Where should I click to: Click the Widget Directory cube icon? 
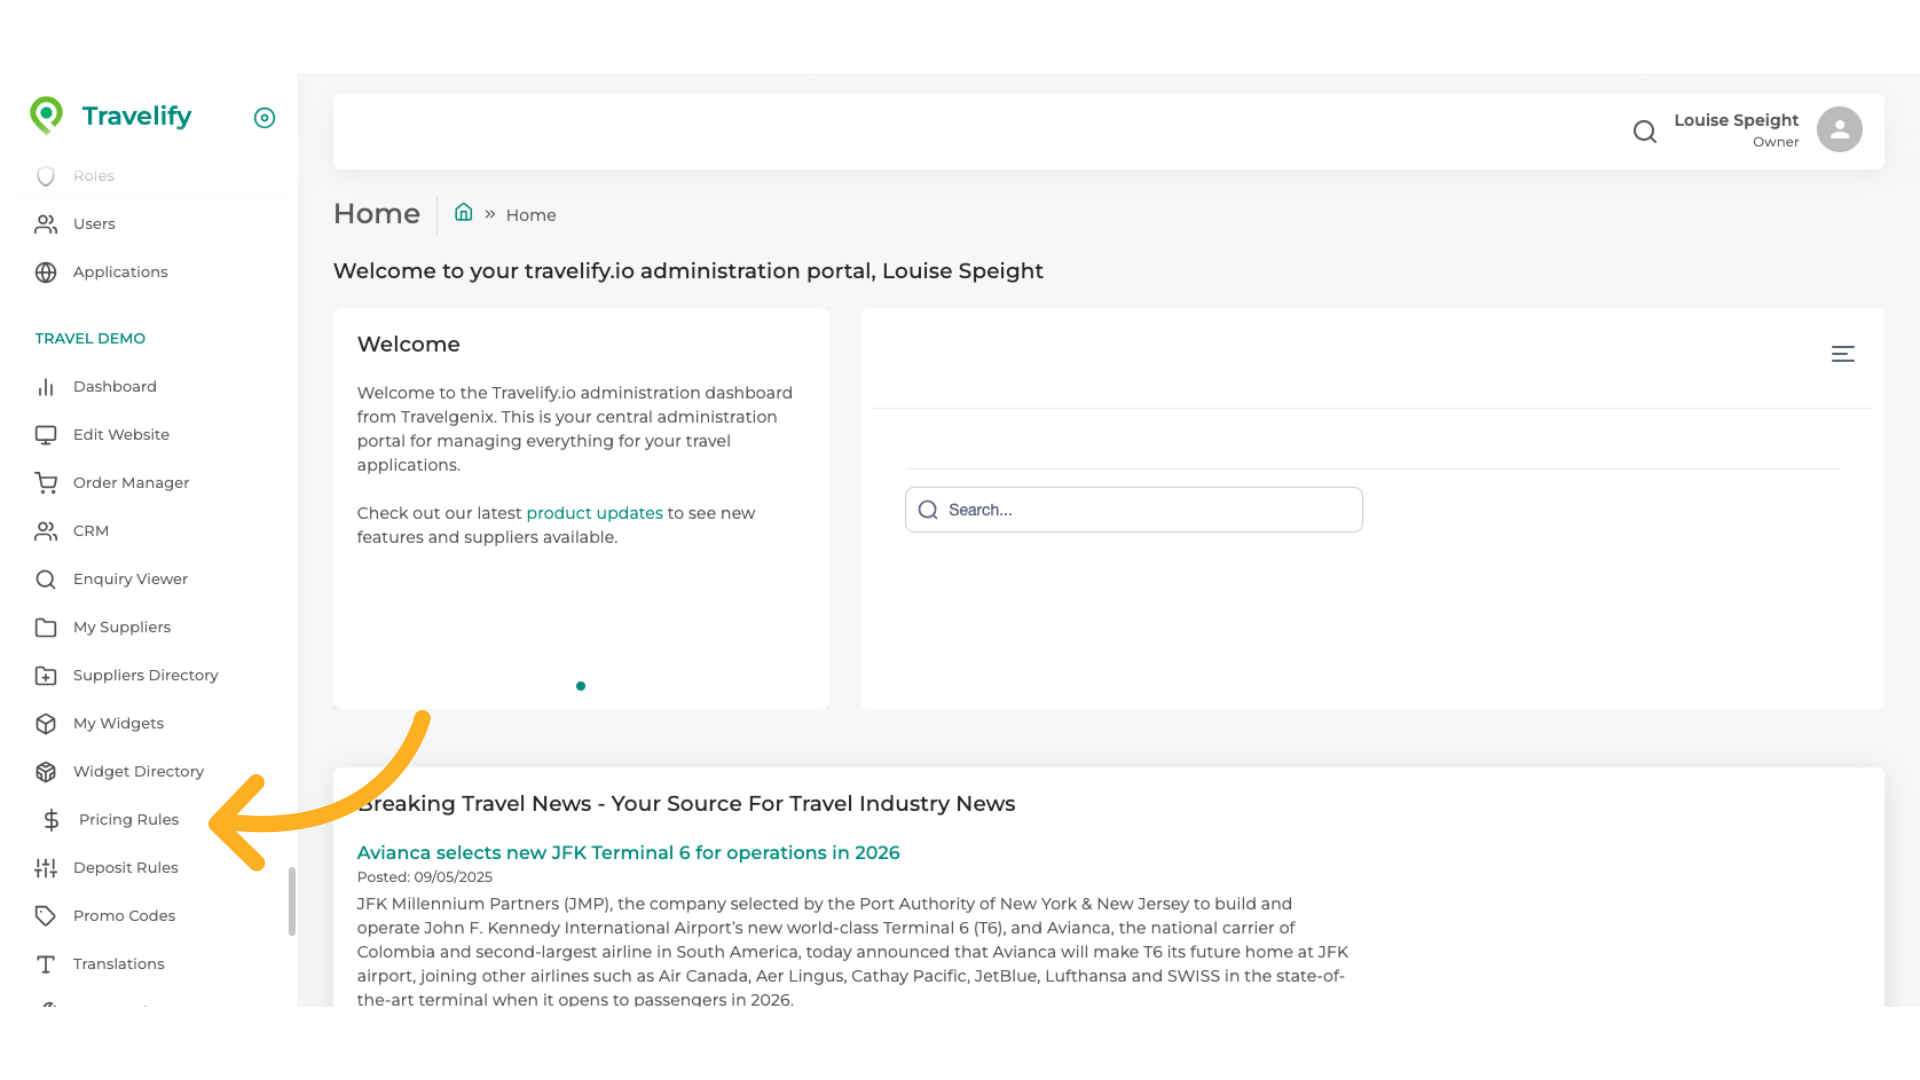46,772
